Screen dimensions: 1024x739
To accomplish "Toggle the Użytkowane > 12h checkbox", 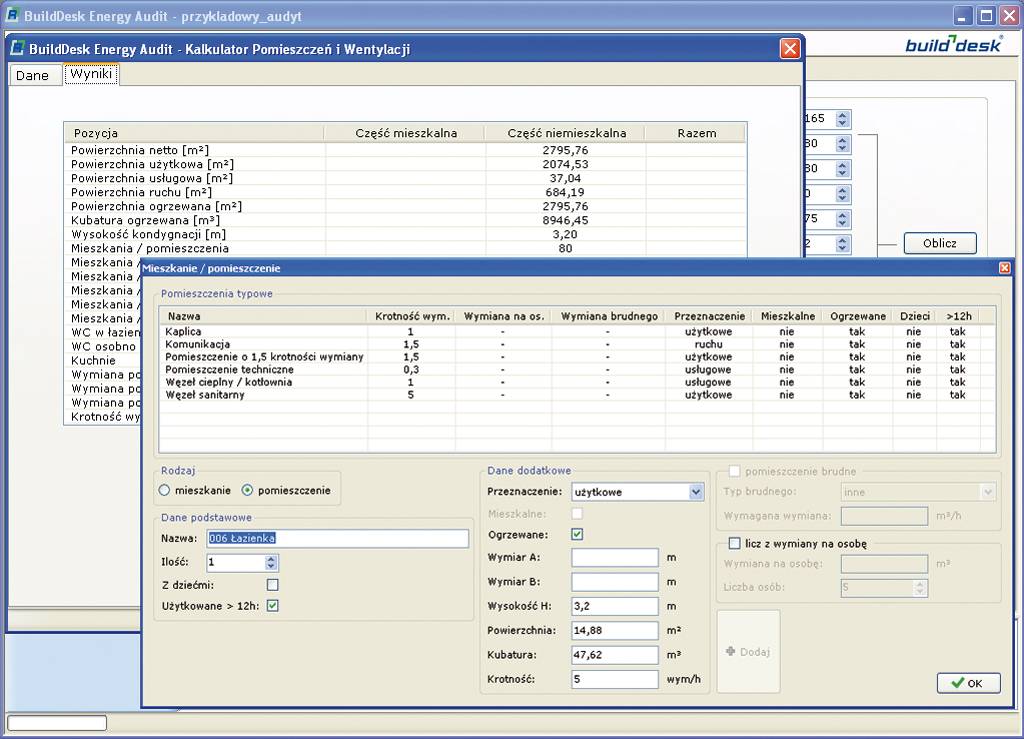I will click(272, 605).
